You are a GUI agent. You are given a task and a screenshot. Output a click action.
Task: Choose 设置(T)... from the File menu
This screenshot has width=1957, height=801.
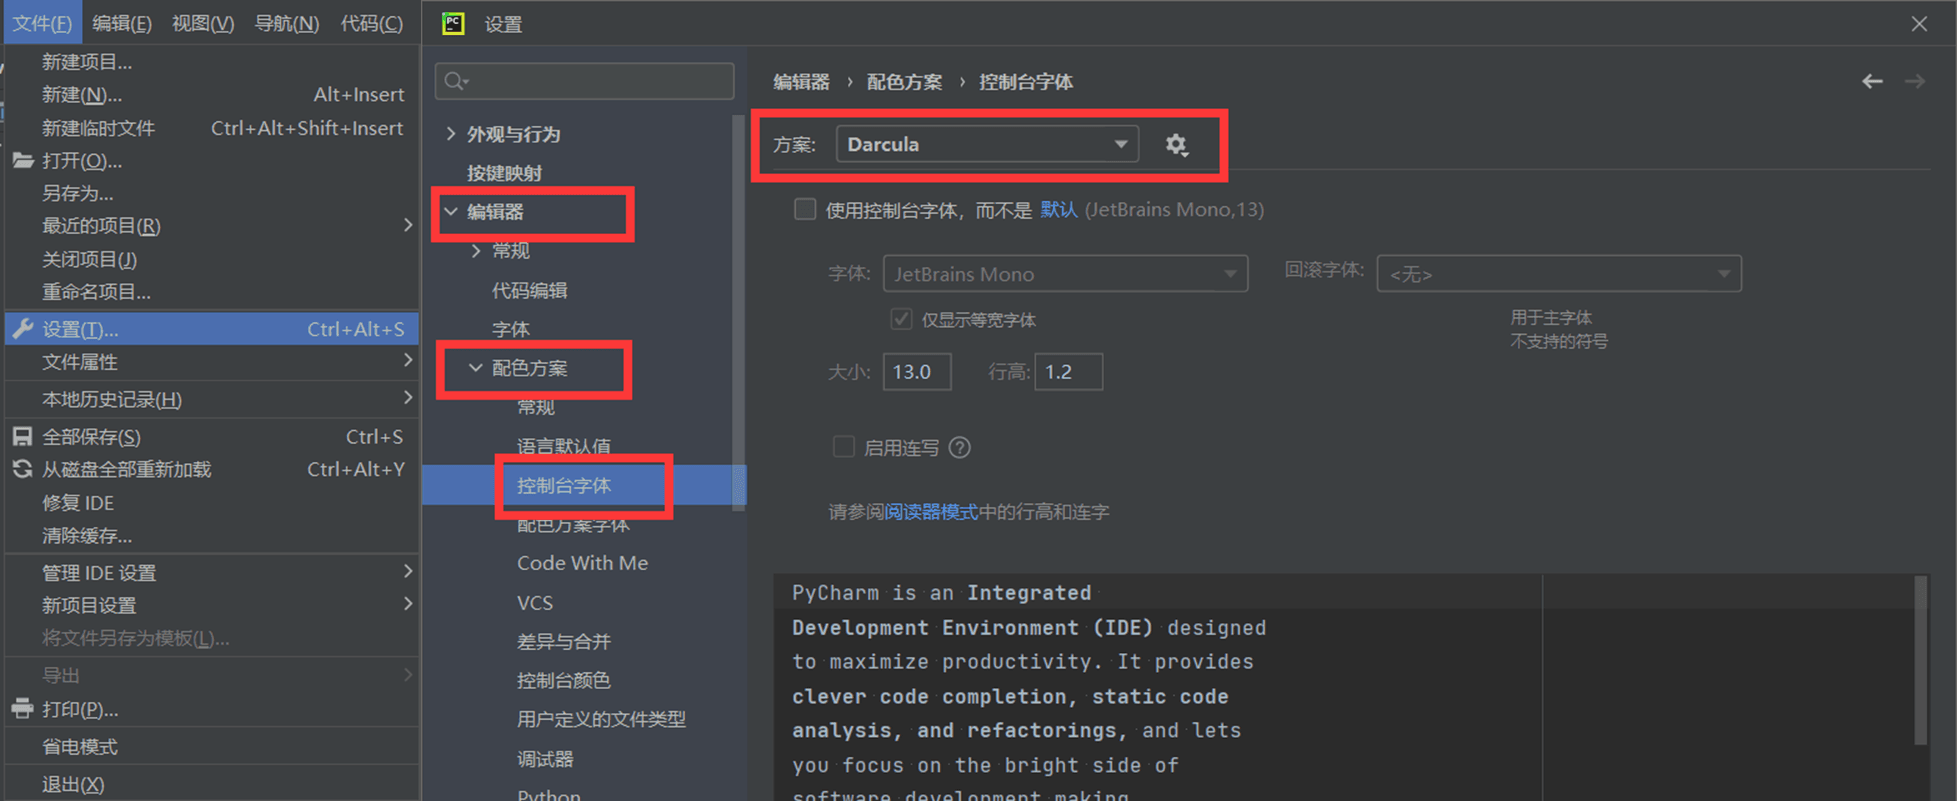(x=212, y=329)
